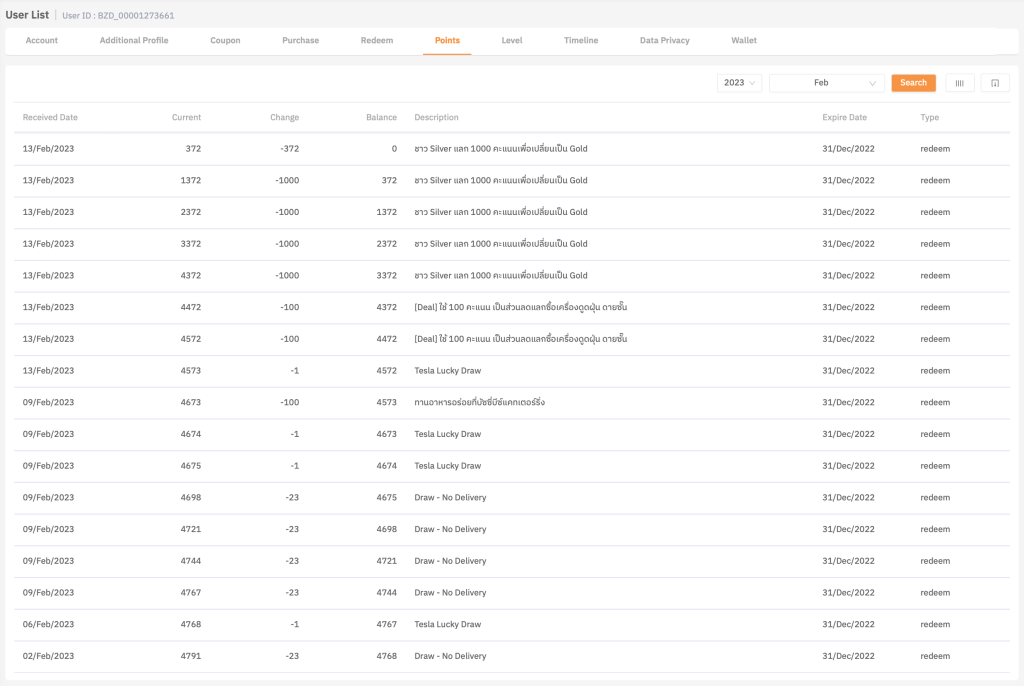Go to the Coupon tab
Image resolution: width=1024 pixels, height=686 pixels.
(x=225, y=41)
